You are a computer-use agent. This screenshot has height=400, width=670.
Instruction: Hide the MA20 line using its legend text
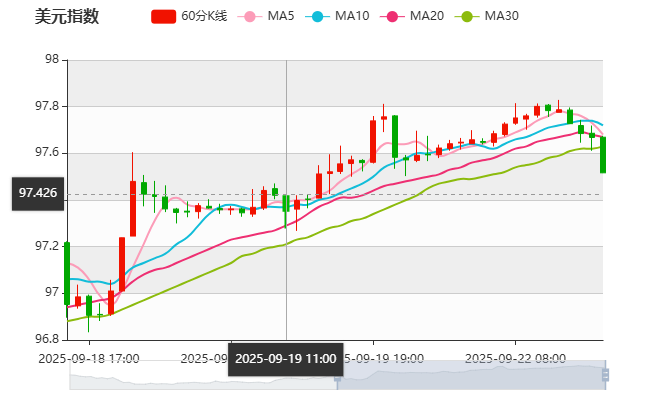click(426, 17)
